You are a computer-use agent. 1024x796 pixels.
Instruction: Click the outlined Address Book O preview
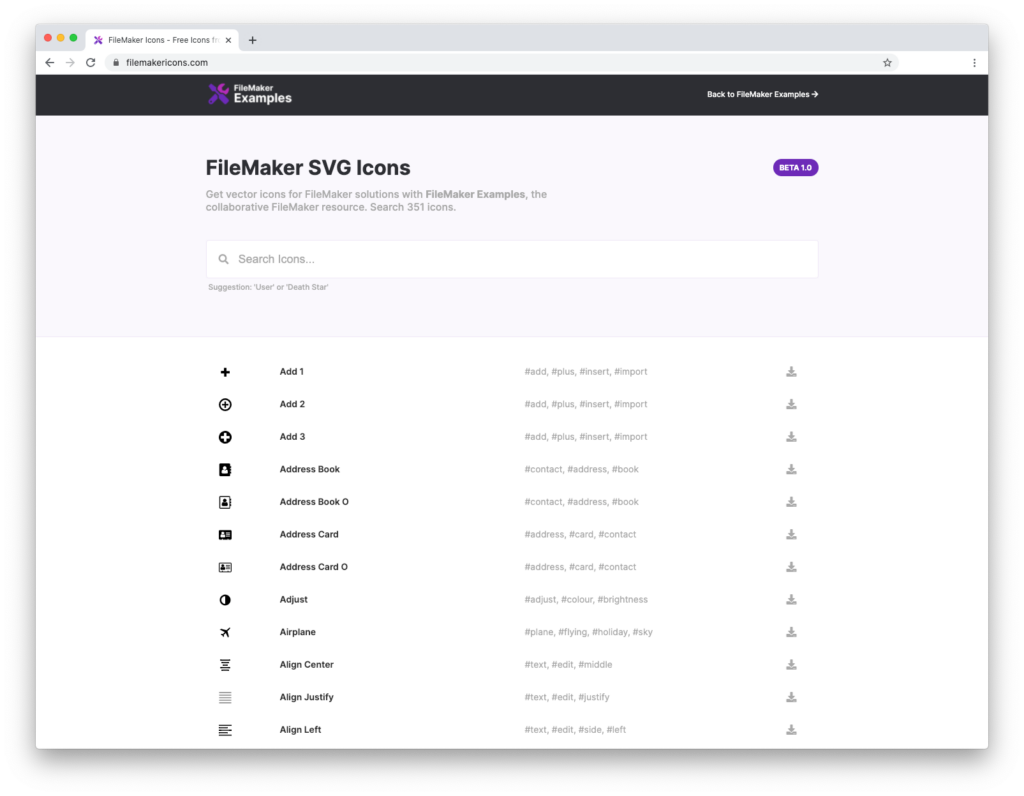pos(225,502)
